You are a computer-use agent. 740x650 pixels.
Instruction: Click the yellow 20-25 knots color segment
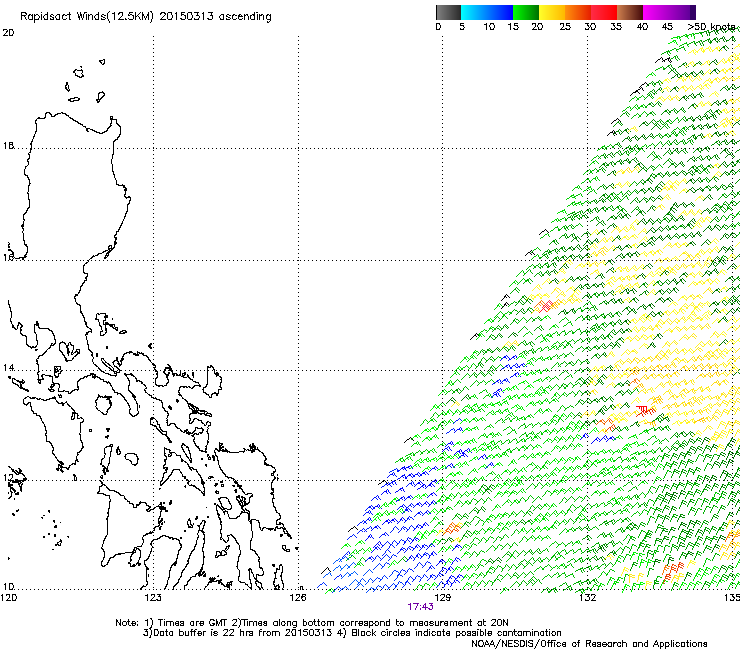click(552, 12)
